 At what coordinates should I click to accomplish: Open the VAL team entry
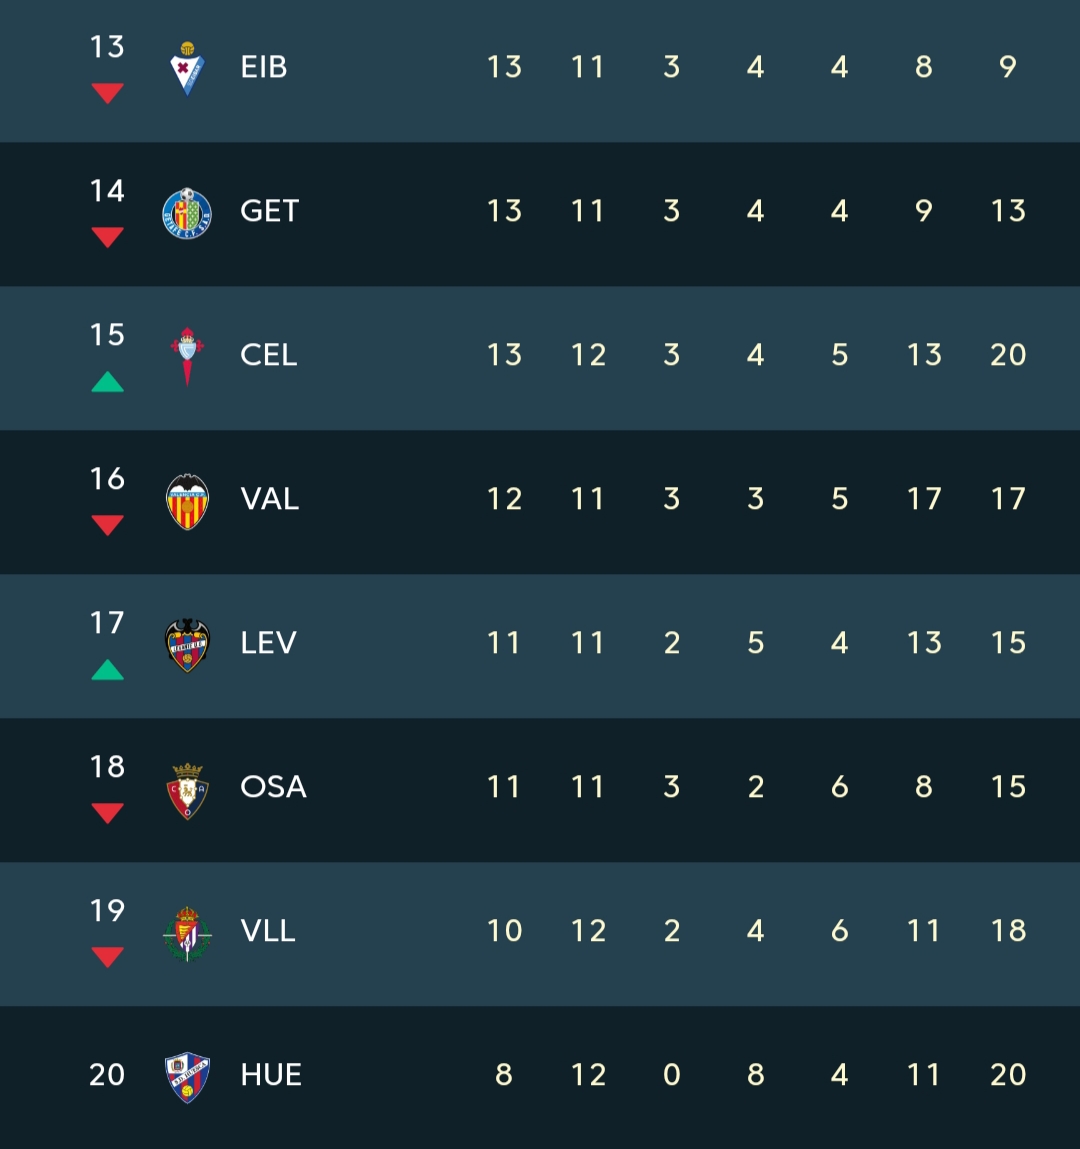click(x=269, y=499)
